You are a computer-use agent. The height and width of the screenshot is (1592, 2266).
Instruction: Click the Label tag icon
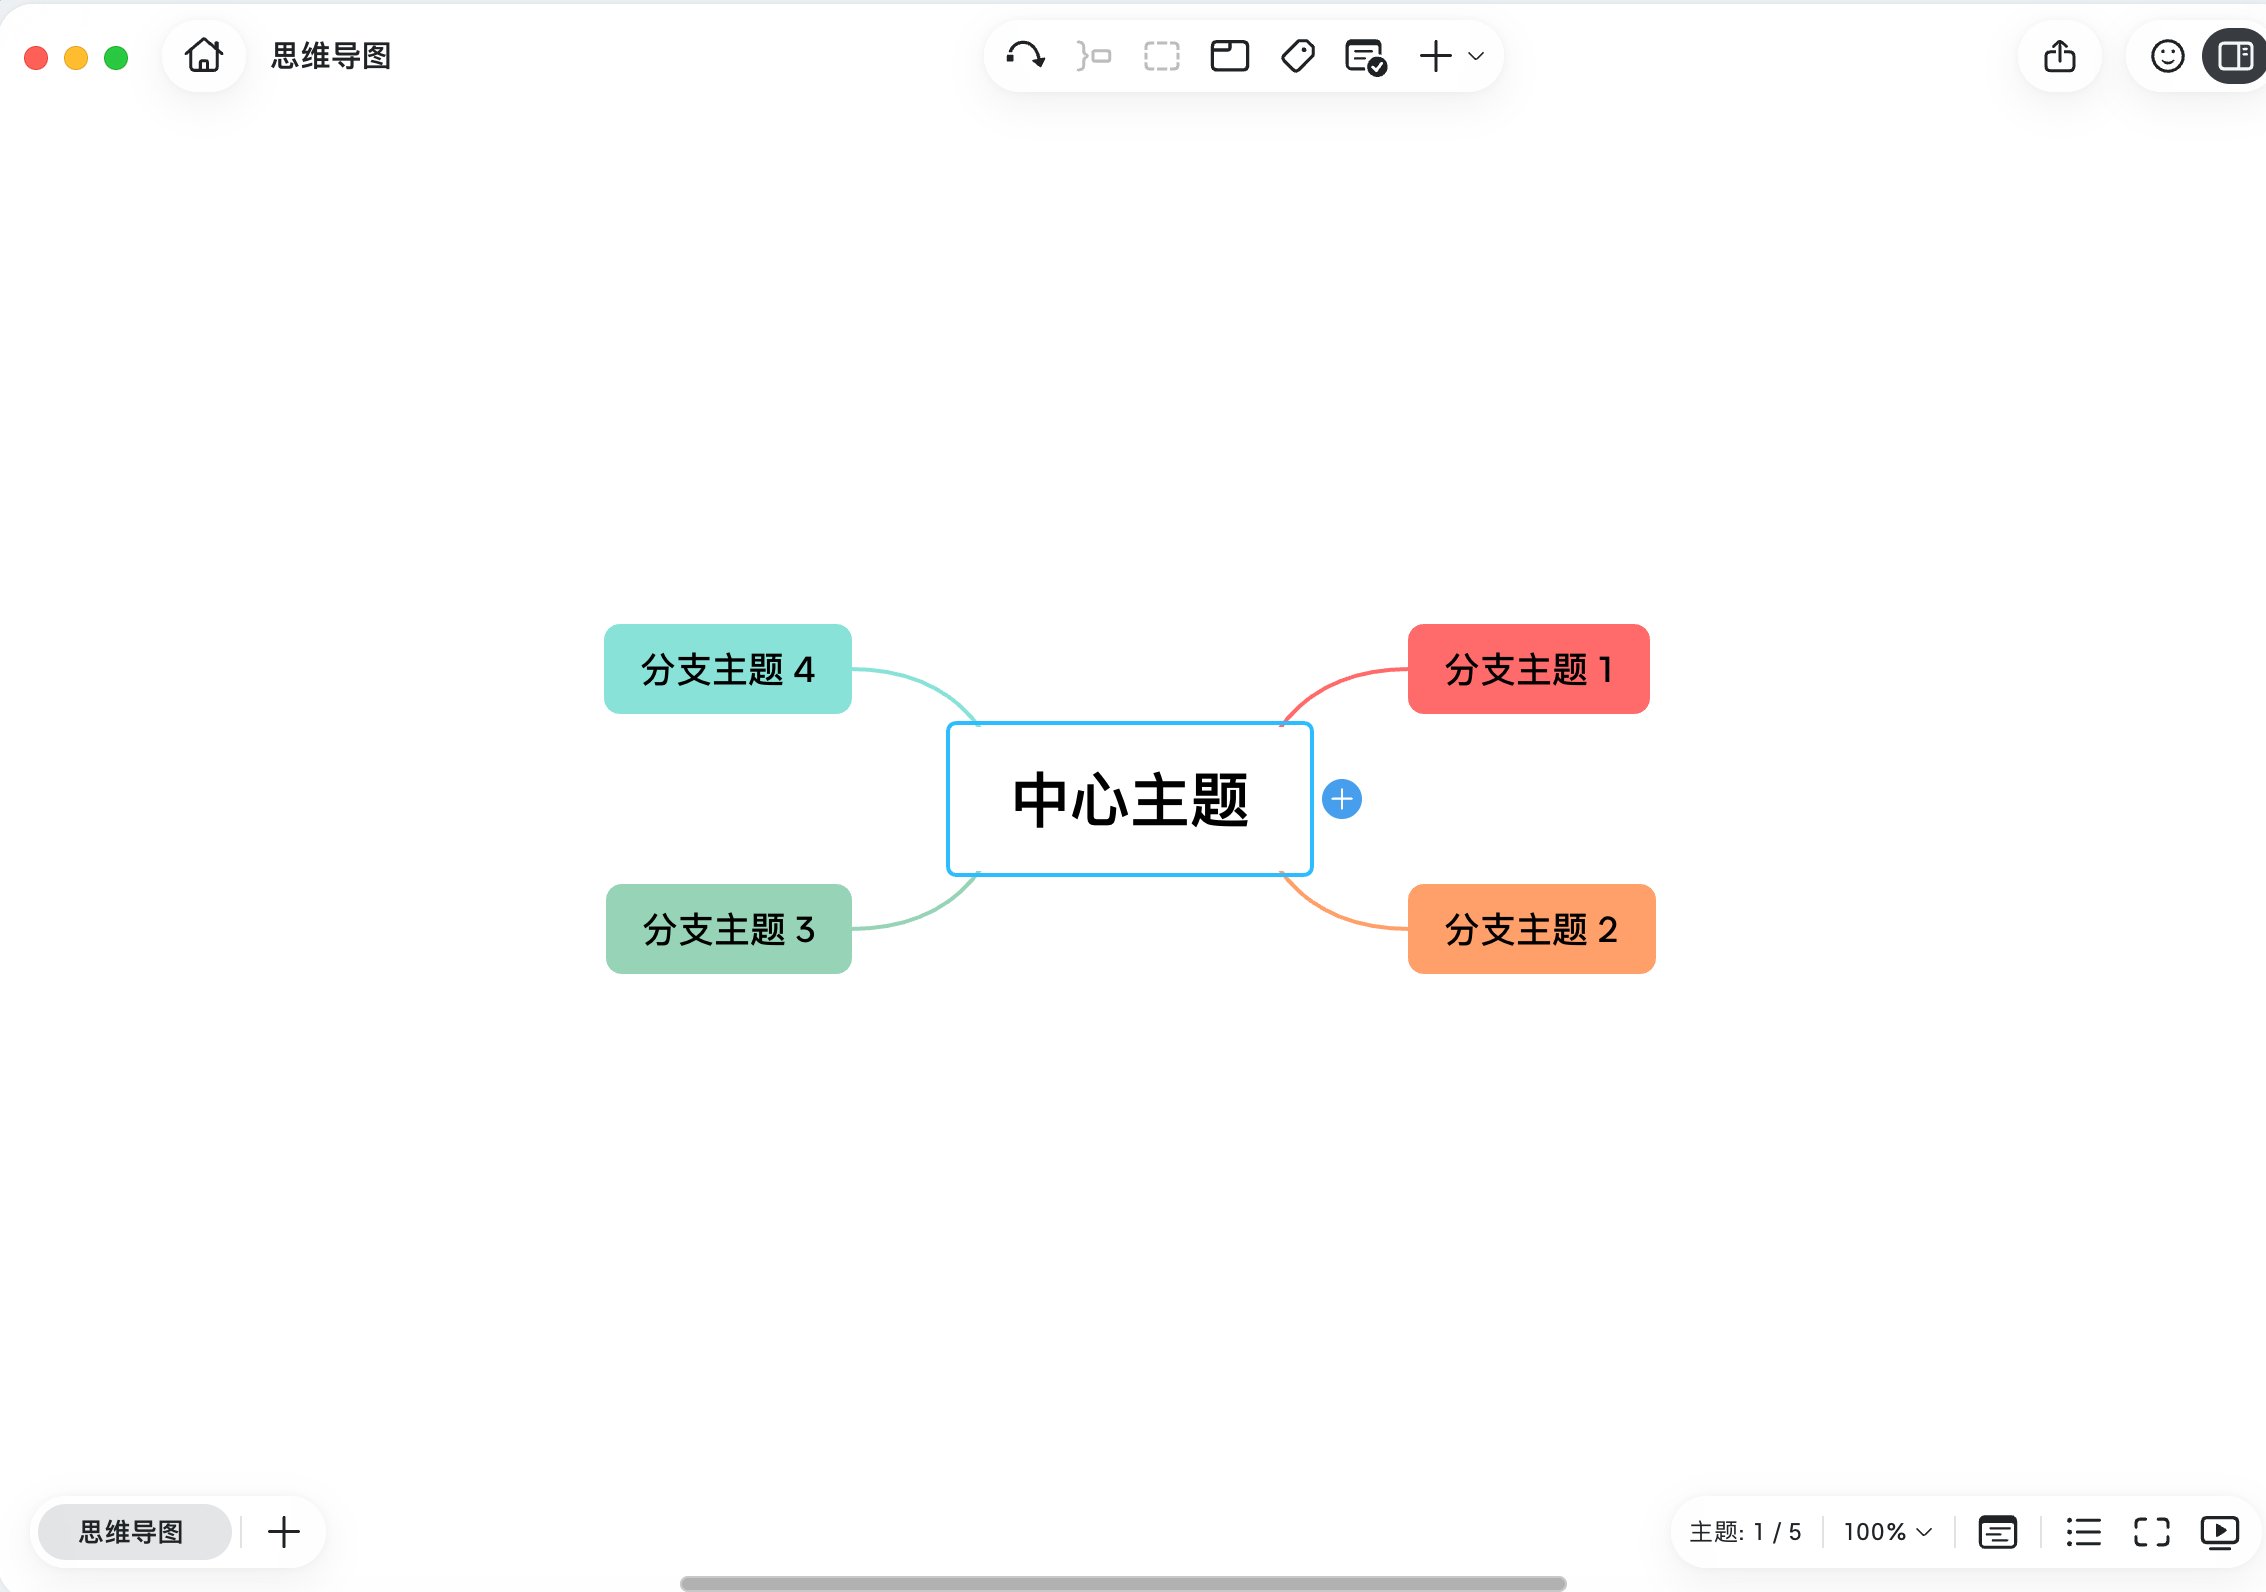[1298, 56]
